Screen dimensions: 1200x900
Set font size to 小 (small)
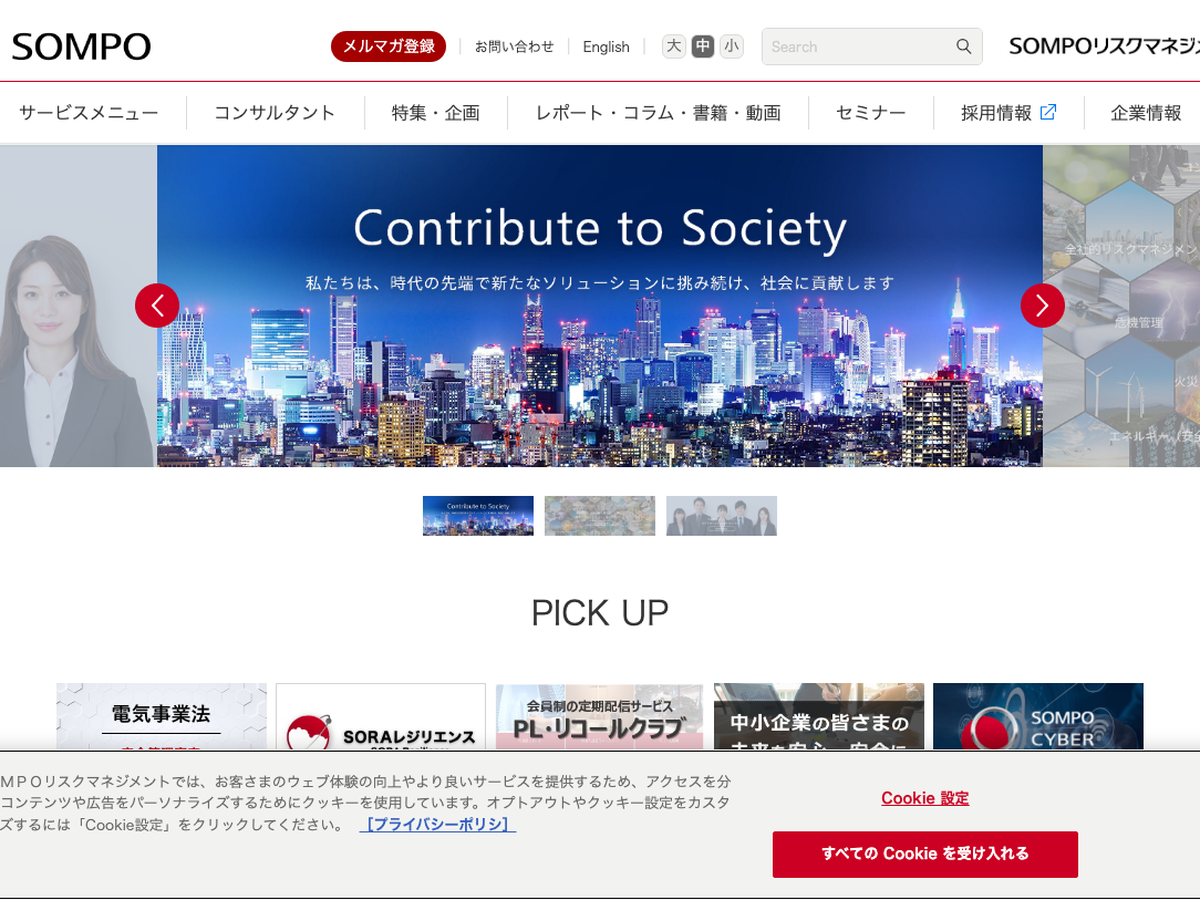click(x=732, y=46)
